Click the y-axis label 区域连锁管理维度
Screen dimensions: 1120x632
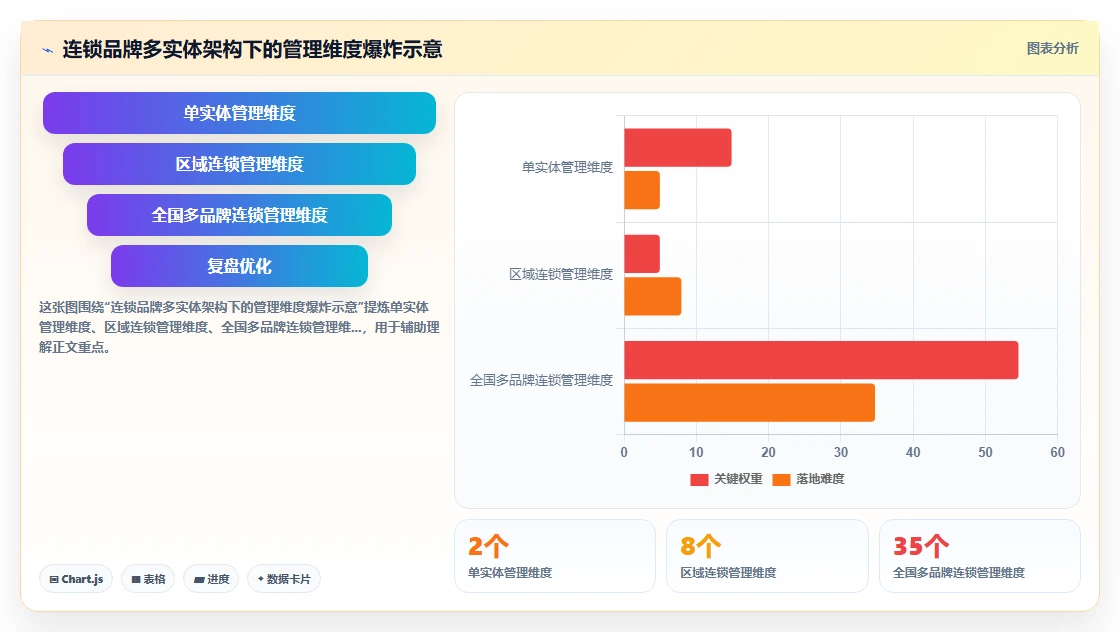point(561,274)
